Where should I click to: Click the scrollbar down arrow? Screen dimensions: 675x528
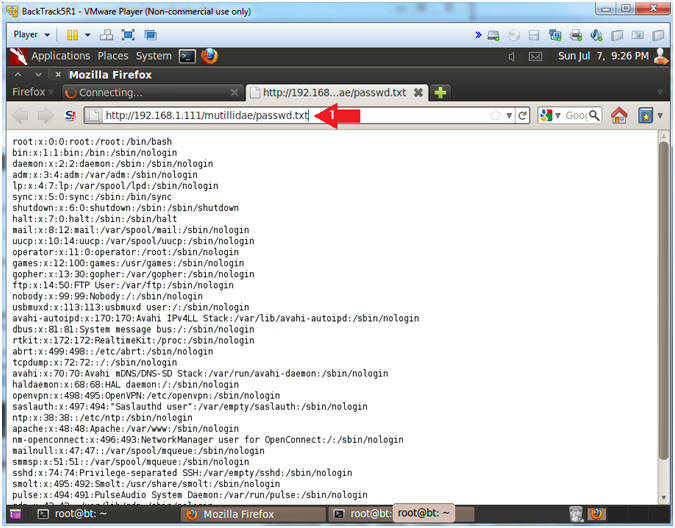point(663,497)
